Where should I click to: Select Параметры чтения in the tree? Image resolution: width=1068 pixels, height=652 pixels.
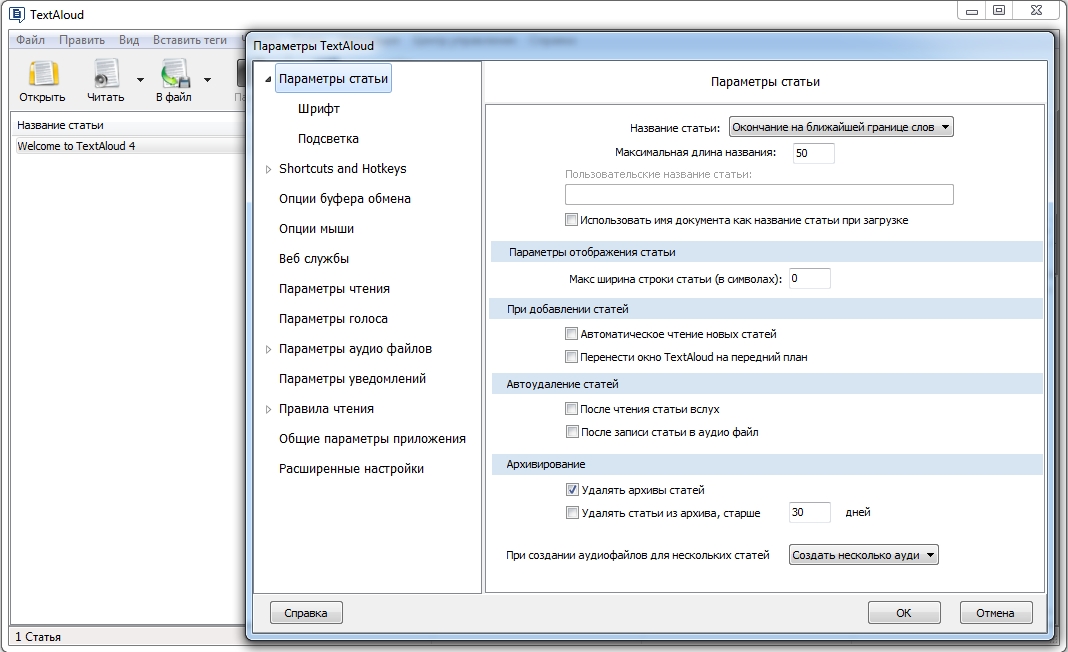(334, 289)
